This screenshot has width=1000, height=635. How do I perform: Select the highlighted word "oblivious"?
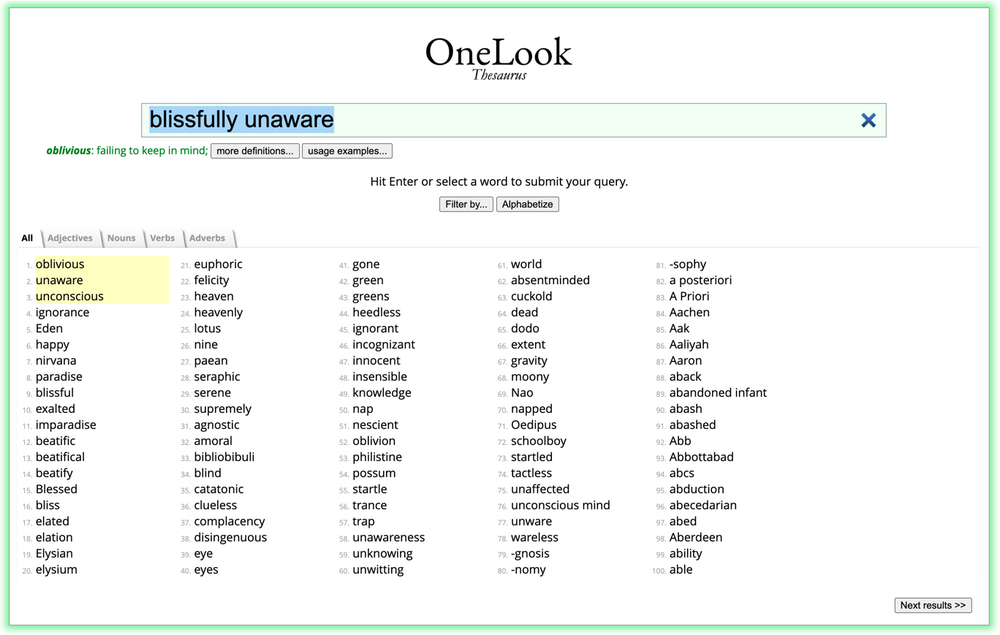[59, 264]
